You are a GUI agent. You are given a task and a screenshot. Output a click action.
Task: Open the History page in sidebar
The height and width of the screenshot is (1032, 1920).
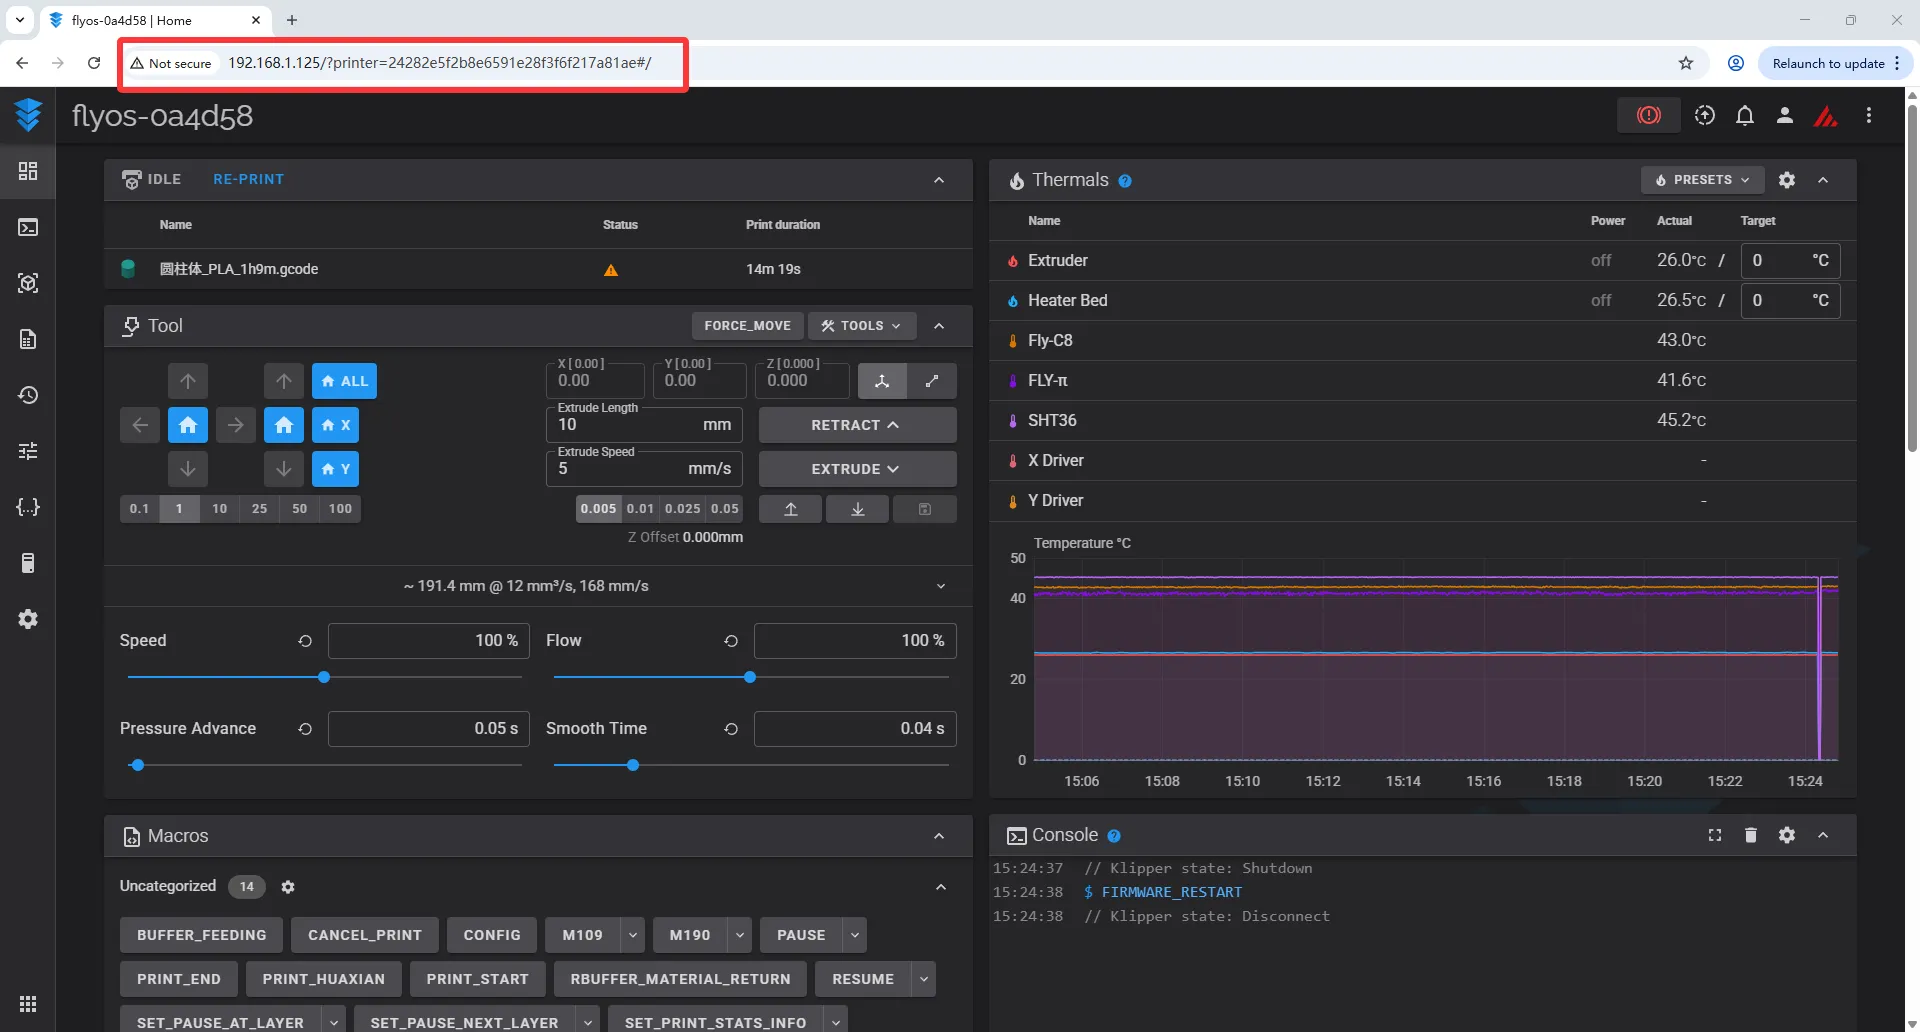(x=28, y=395)
